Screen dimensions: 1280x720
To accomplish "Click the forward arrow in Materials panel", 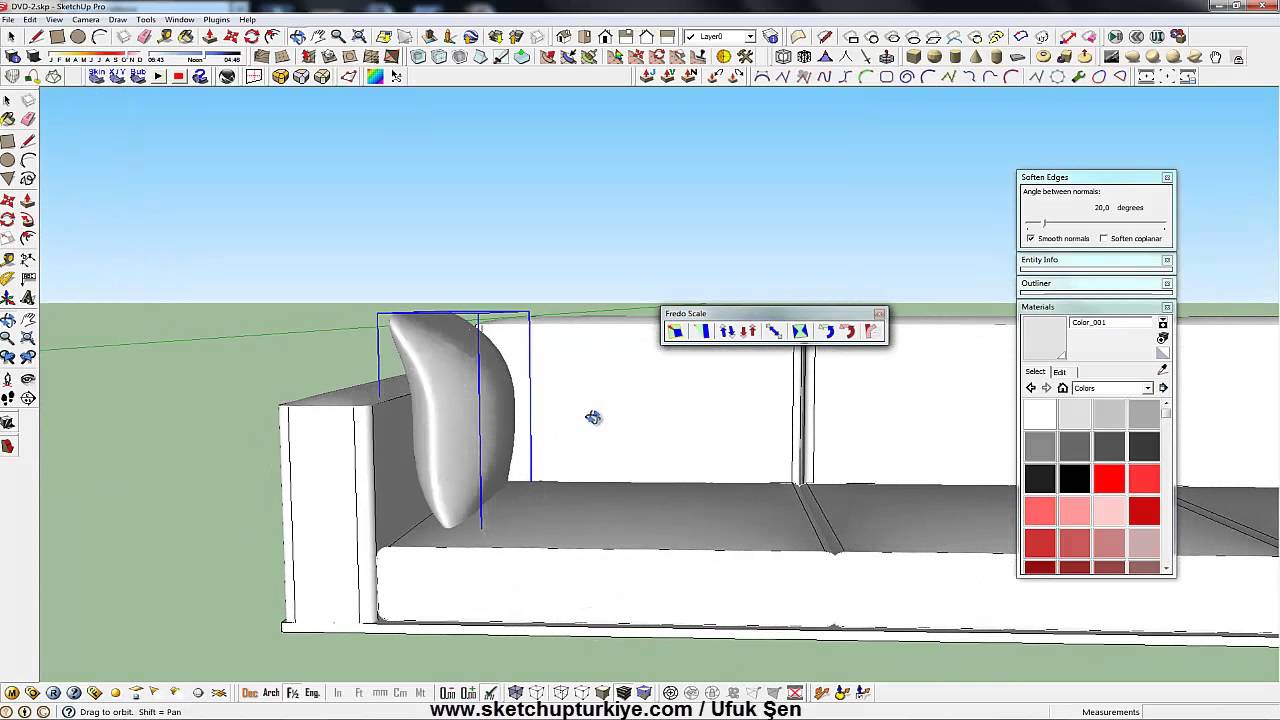I will pyautogui.click(x=1047, y=388).
